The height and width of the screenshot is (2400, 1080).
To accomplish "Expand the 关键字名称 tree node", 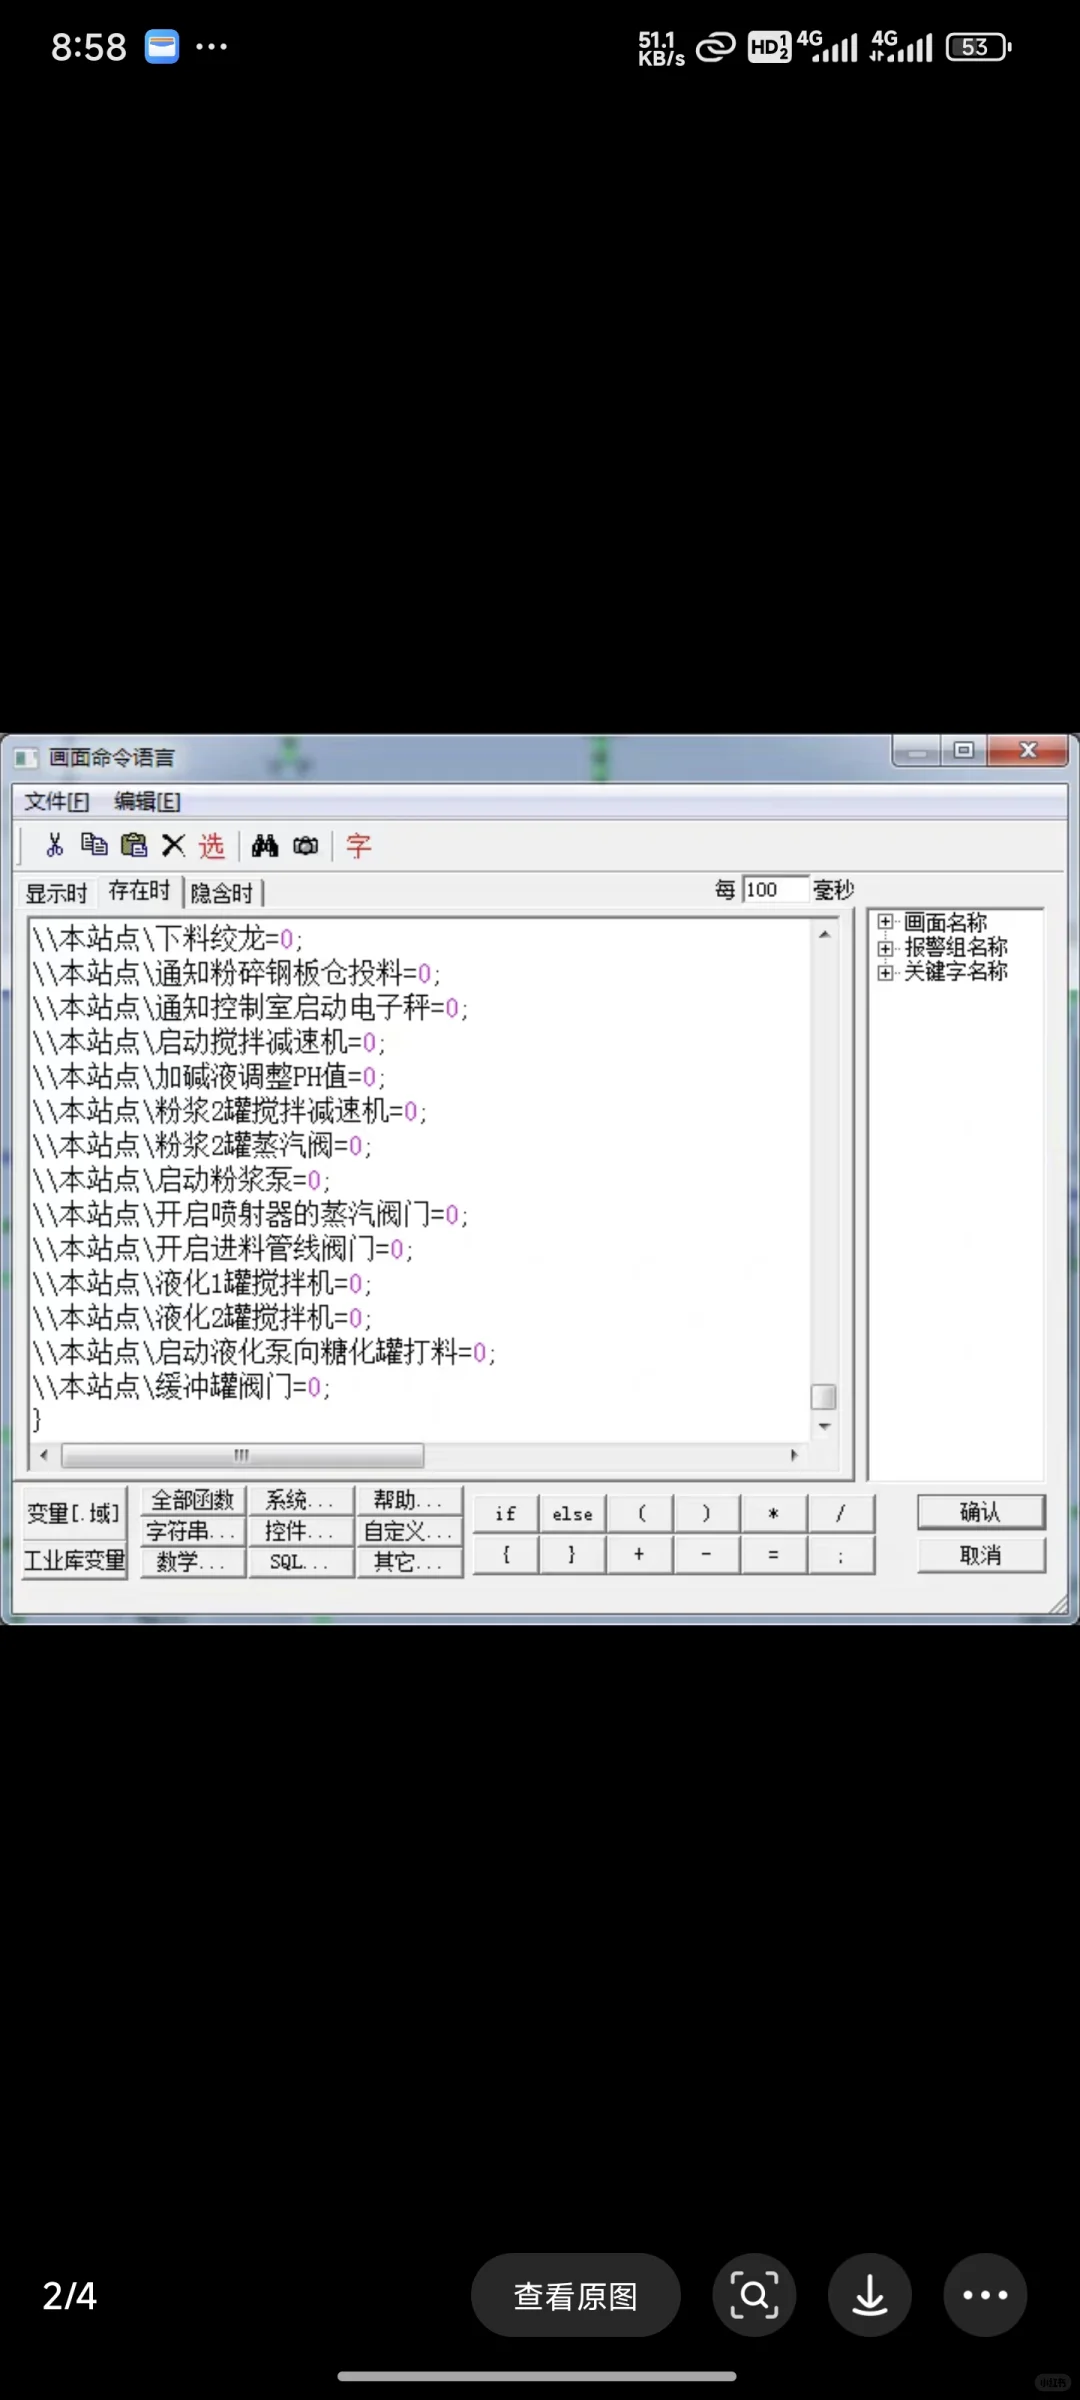I will [885, 972].
